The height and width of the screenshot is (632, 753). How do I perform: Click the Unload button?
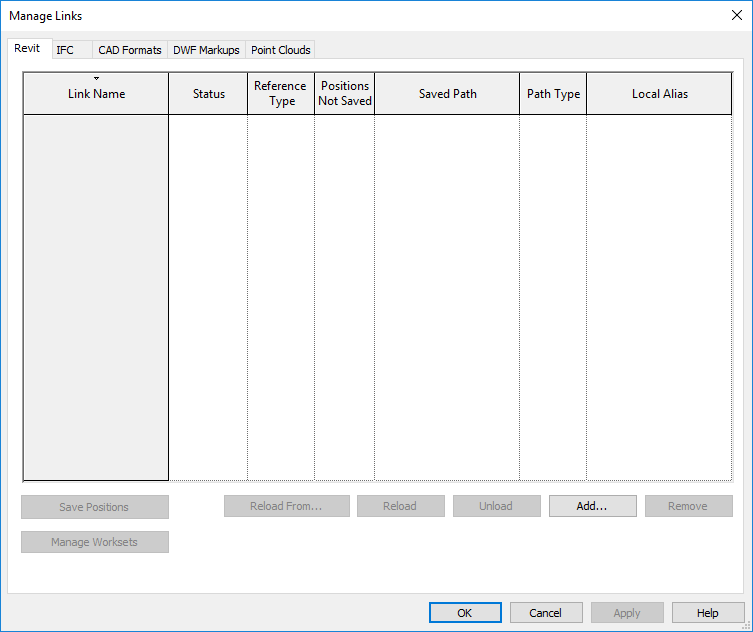[497, 506]
